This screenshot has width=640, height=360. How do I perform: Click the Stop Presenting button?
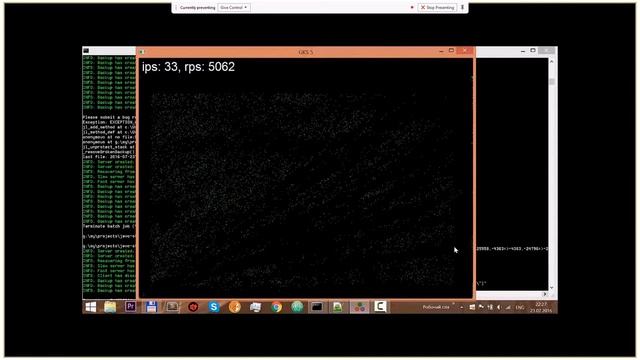(437, 7)
